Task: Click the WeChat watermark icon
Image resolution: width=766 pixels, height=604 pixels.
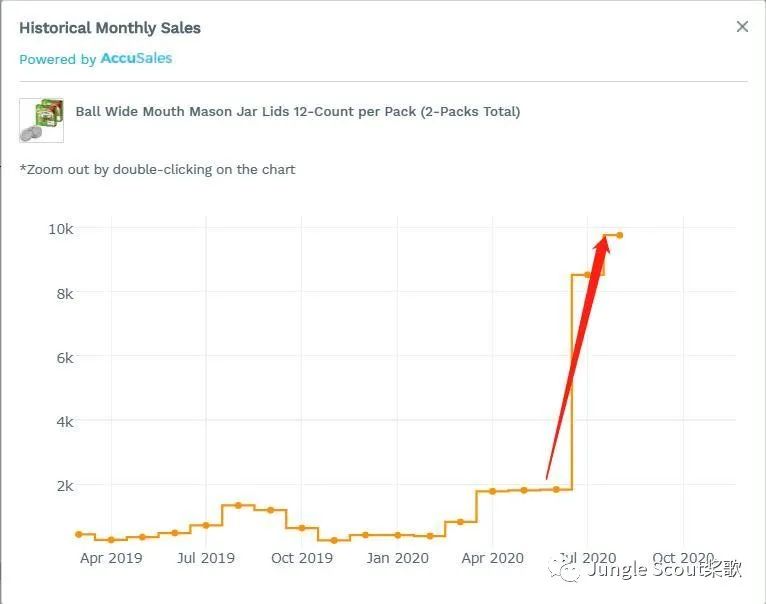Action: point(568,571)
